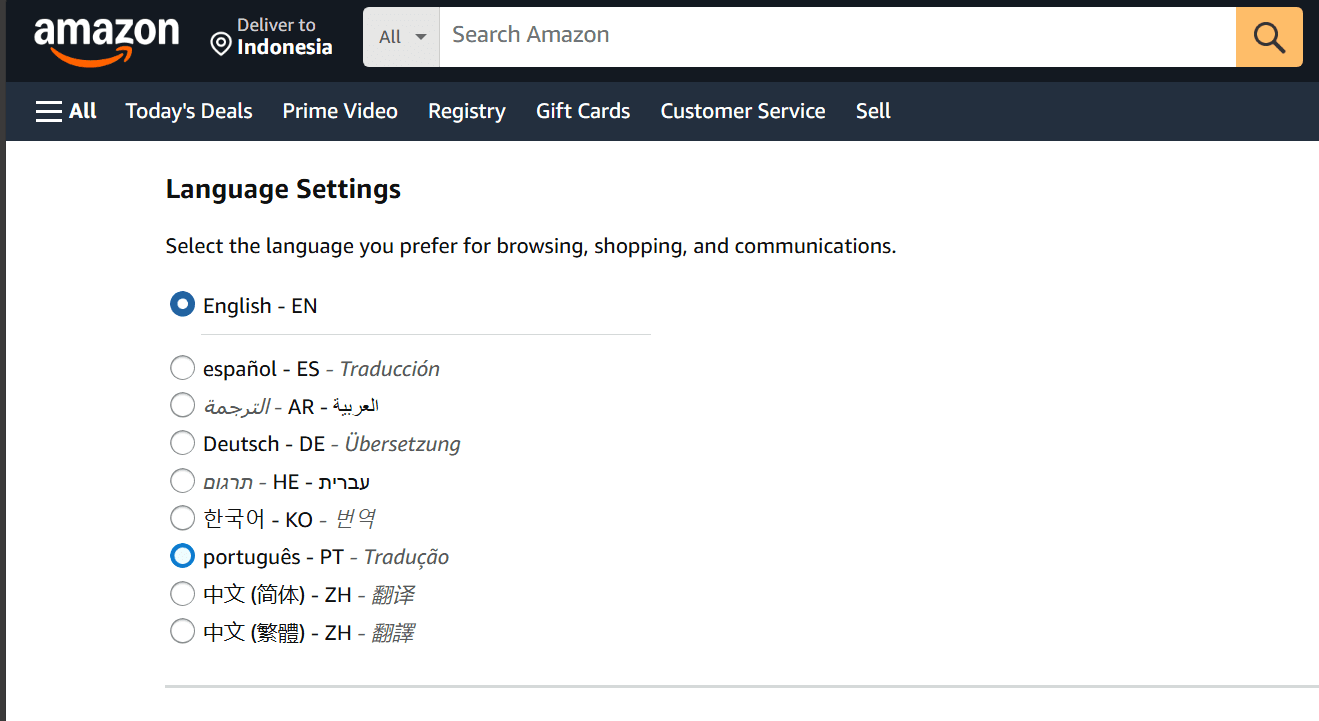This screenshot has width=1319, height=721.
Task: Click the Sell link
Action: point(873,111)
